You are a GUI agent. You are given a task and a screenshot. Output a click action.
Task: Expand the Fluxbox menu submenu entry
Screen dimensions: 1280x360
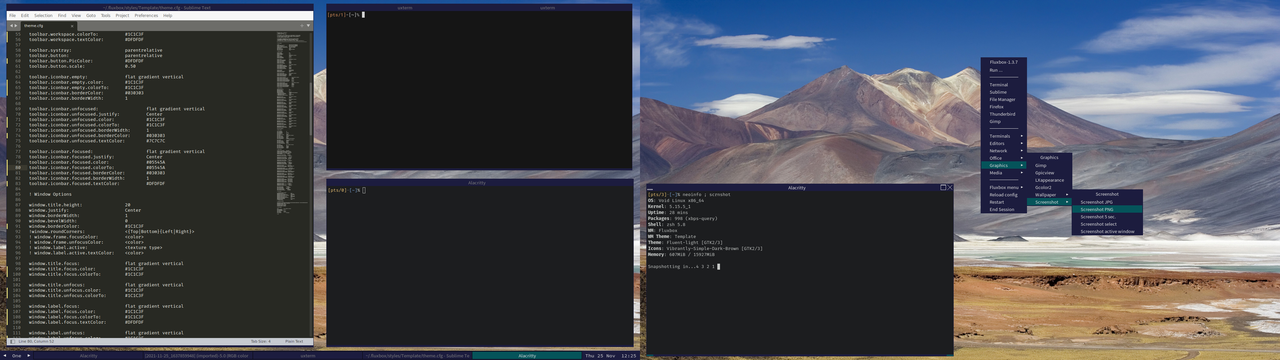pos(1005,187)
